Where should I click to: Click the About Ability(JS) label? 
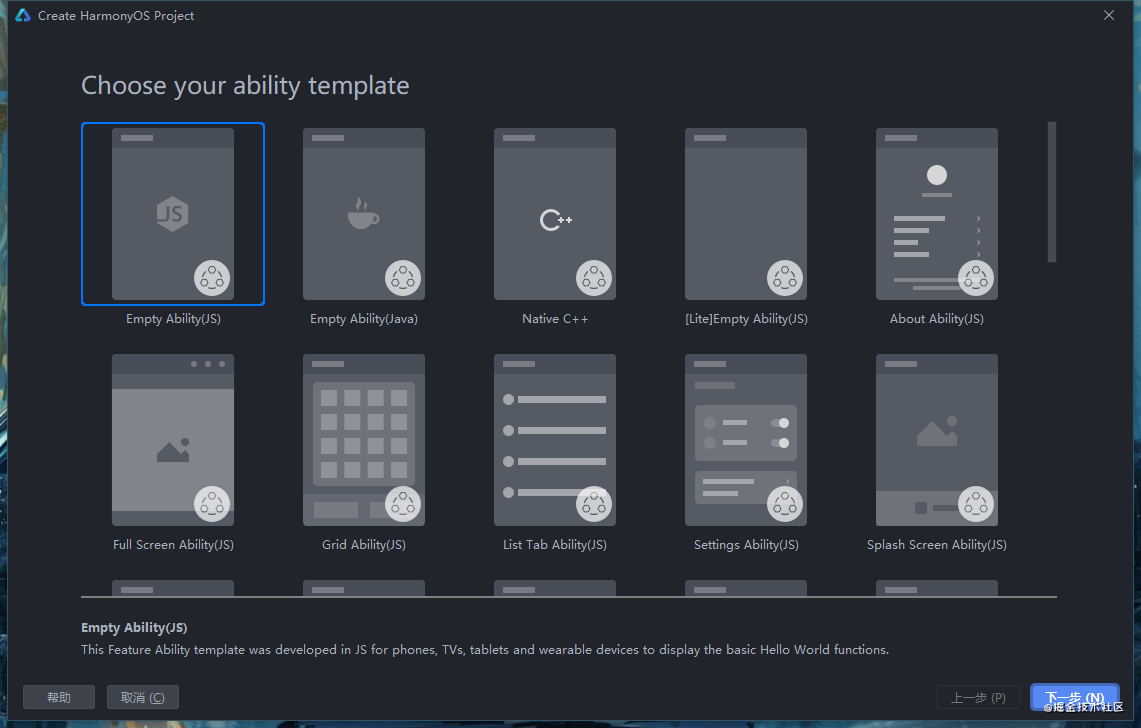point(937,319)
